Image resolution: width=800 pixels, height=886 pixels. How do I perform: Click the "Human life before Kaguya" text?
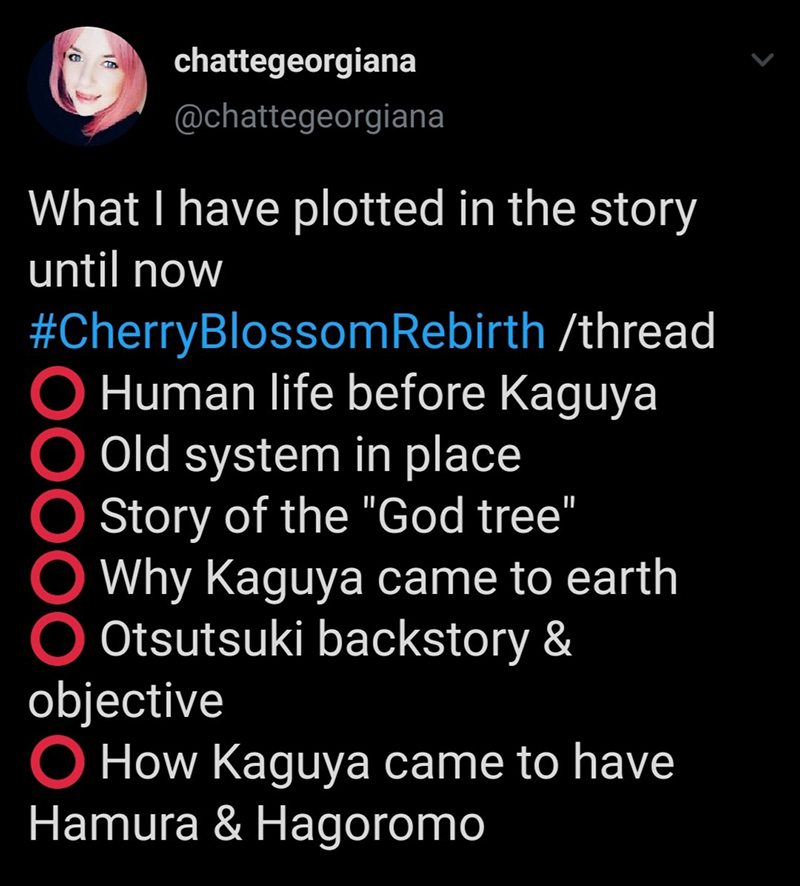coord(378,395)
